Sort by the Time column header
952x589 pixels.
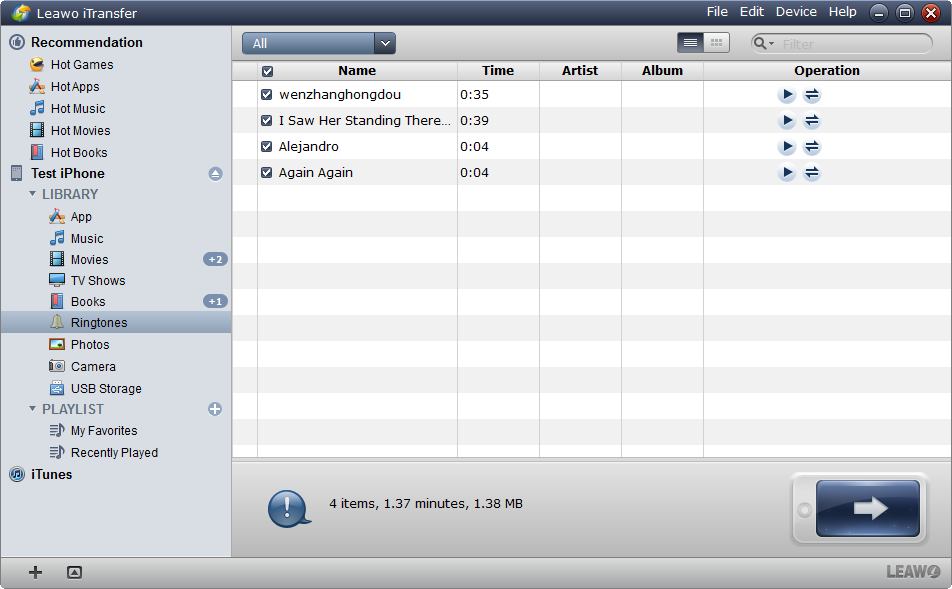coord(498,70)
